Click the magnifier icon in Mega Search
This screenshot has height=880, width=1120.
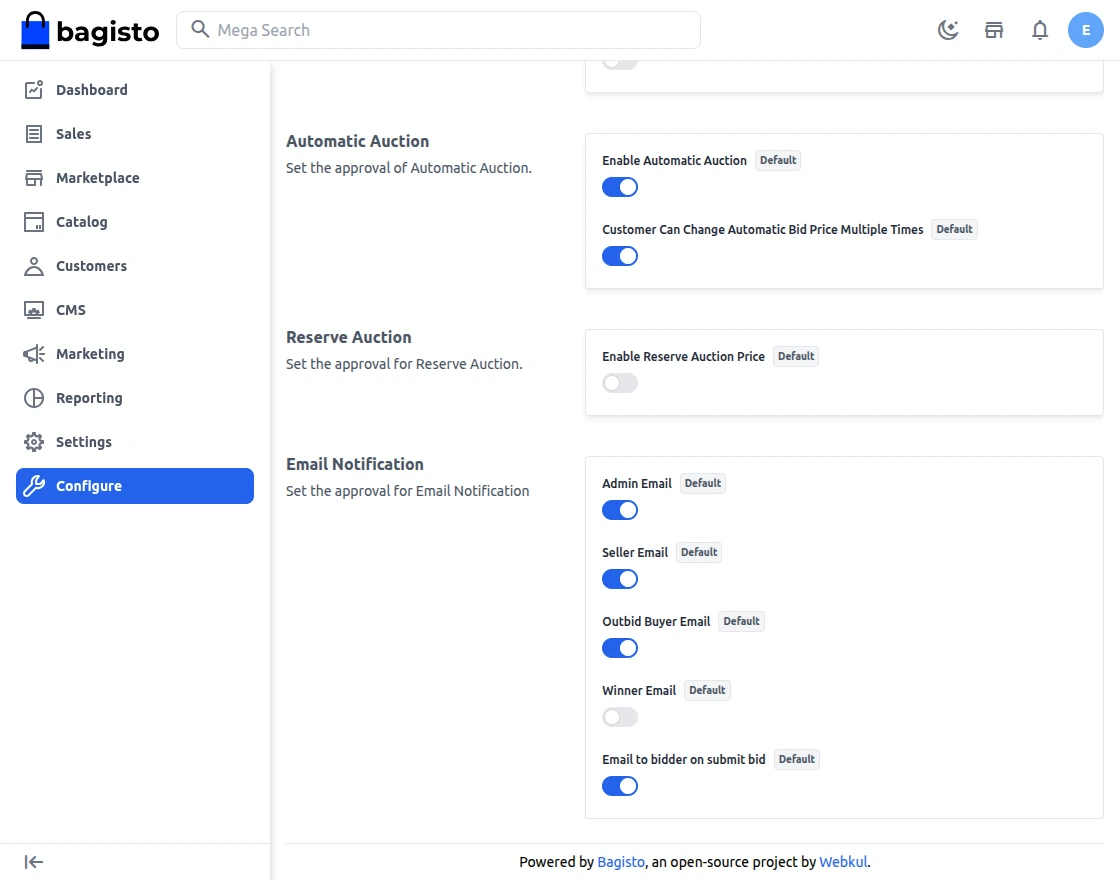[x=200, y=29]
